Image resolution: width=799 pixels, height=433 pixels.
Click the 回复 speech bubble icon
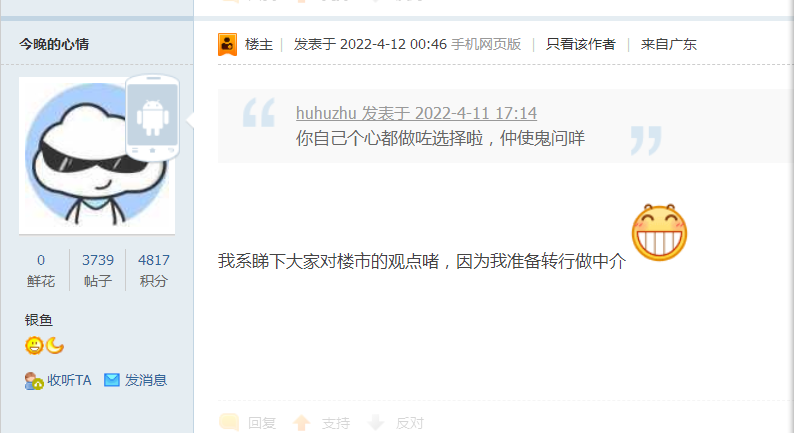pos(229,422)
